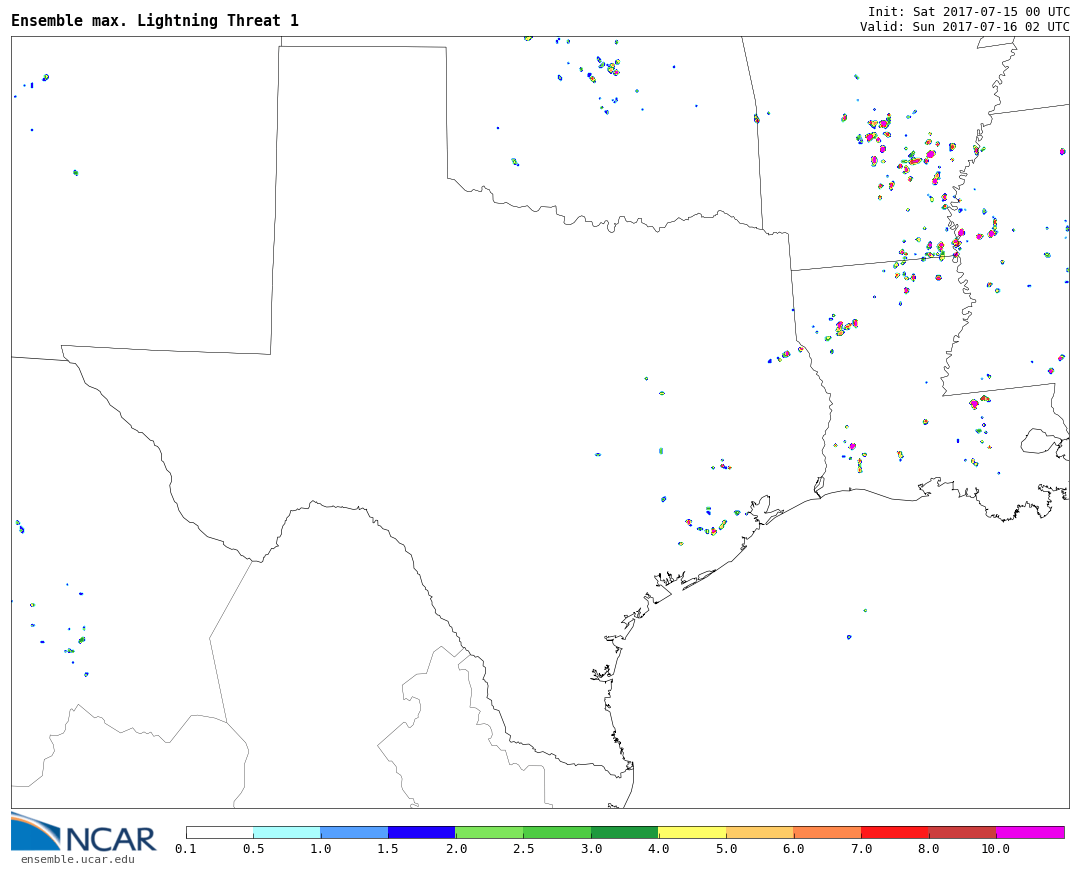Select the pale orange swatch 5.0–6.0
The image size is (1080, 871).
tap(760, 832)
